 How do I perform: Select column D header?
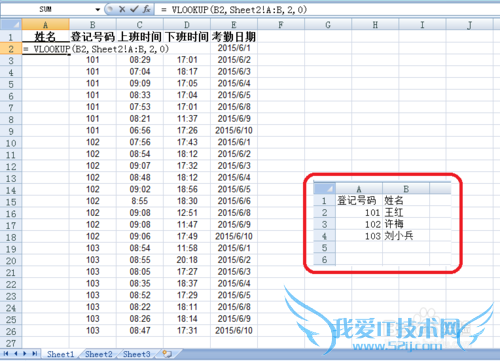[x=187, y=25]
